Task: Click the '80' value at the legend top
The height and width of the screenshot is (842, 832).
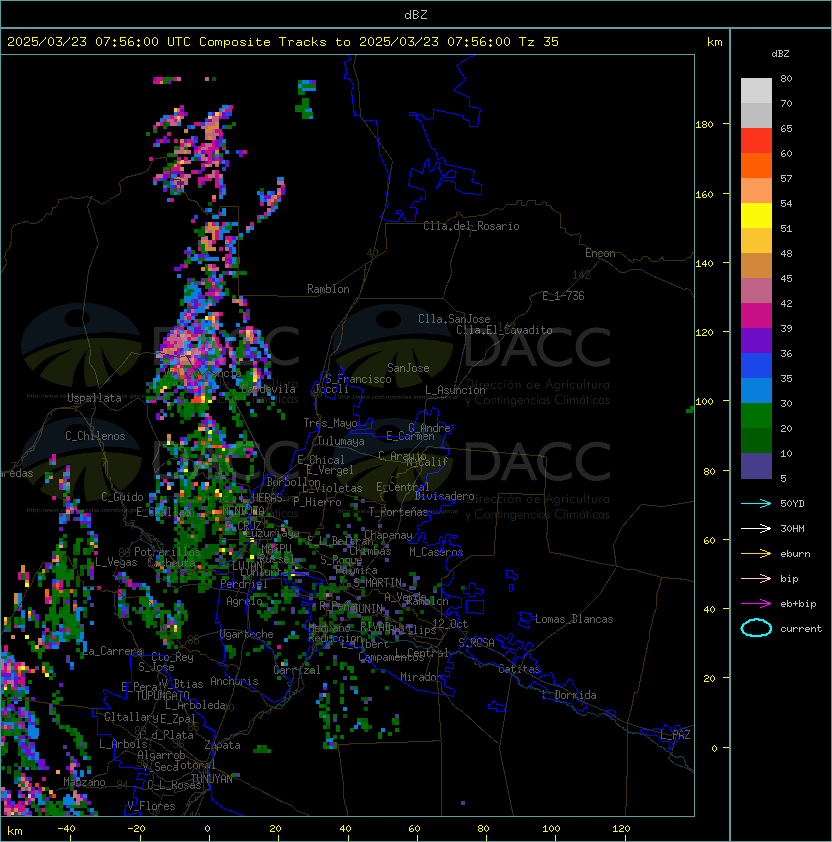Action: coord(786,78)
